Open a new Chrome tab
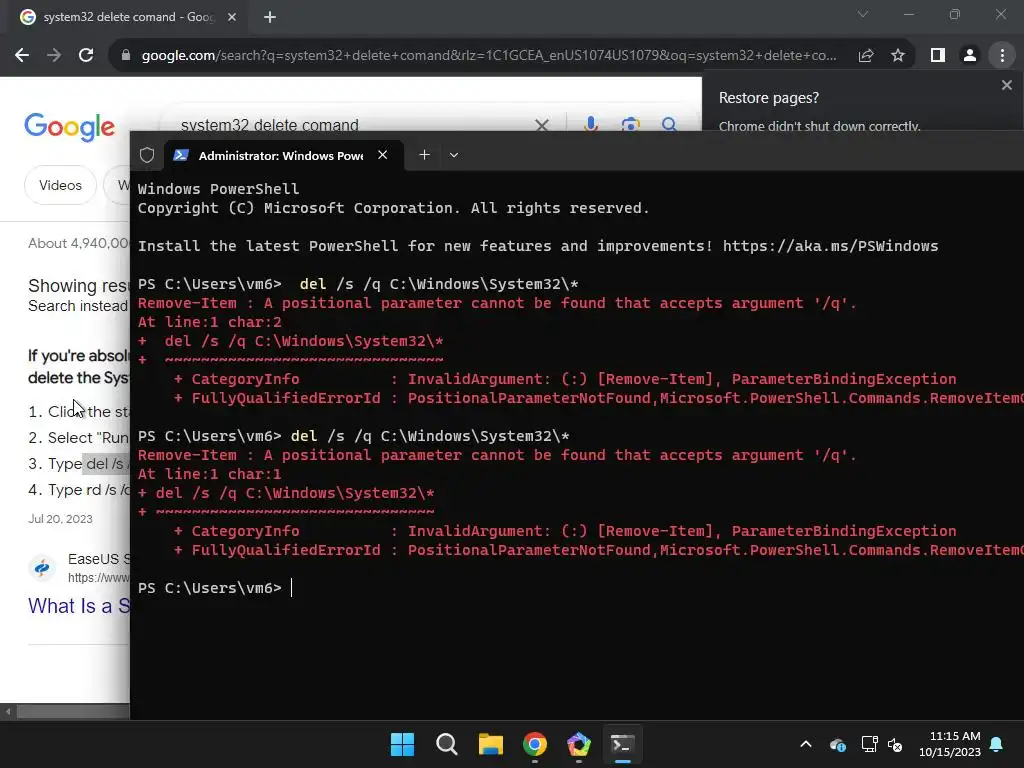This screenshot has height=768, width=1024. (270, 17)
